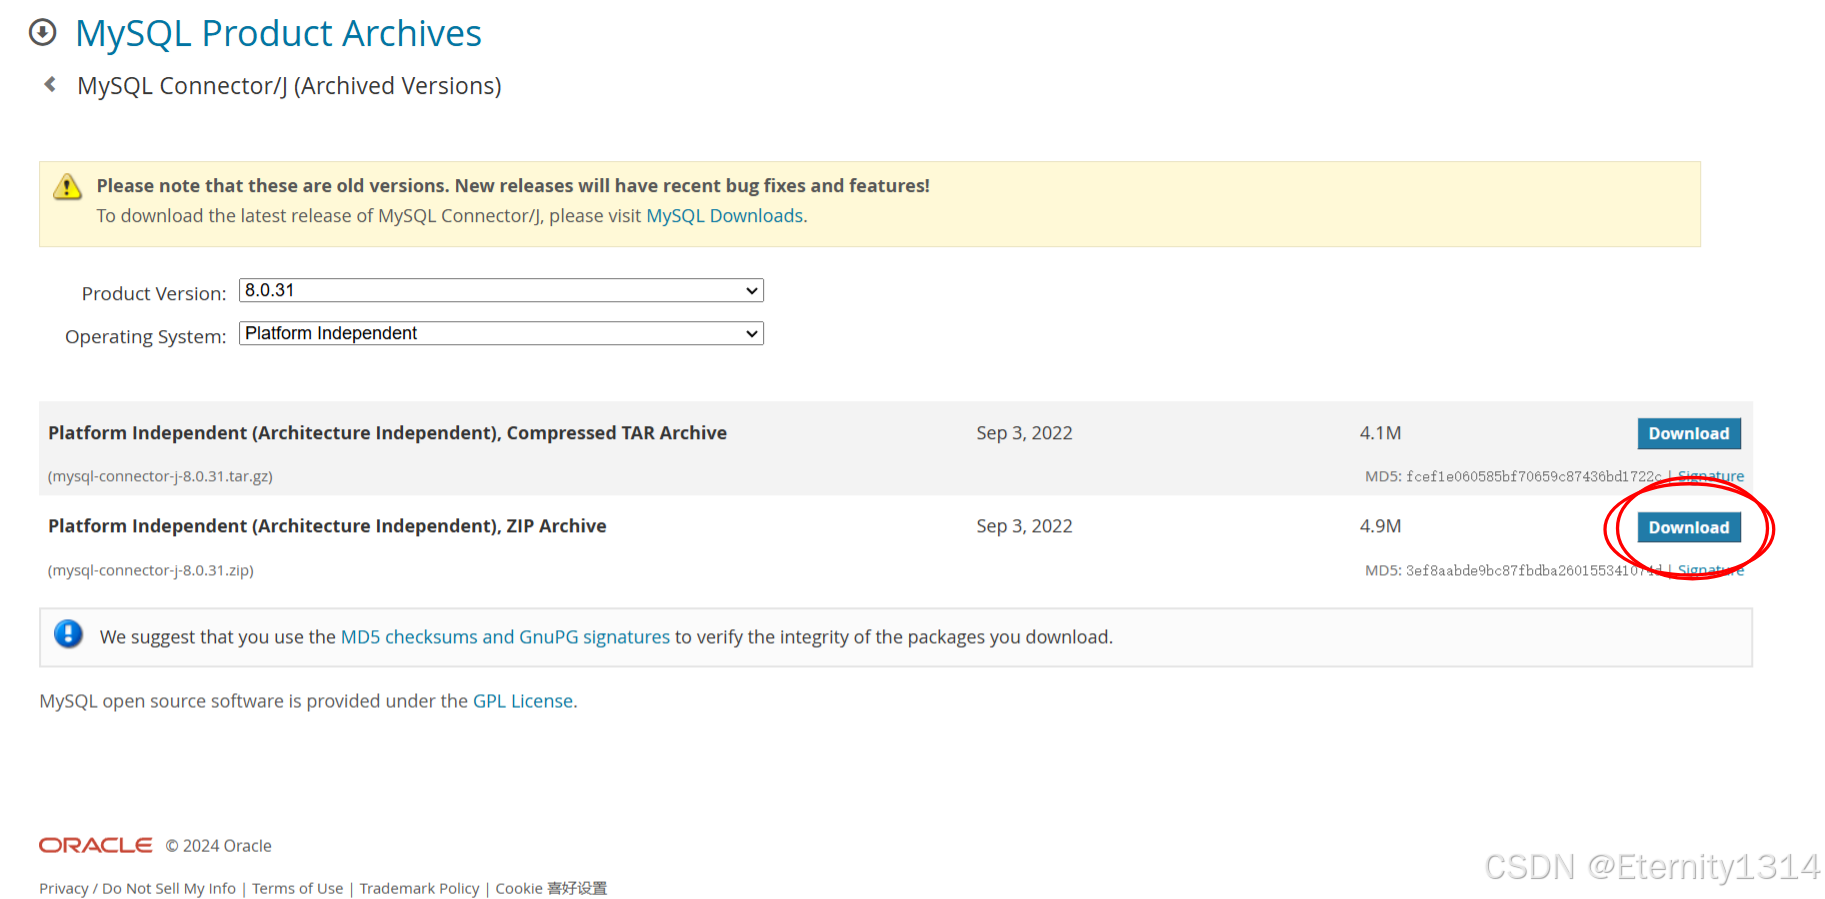Open the Product Version dropdown
The height and width of the screenshot is (899, 1825).
pos(501,290)
